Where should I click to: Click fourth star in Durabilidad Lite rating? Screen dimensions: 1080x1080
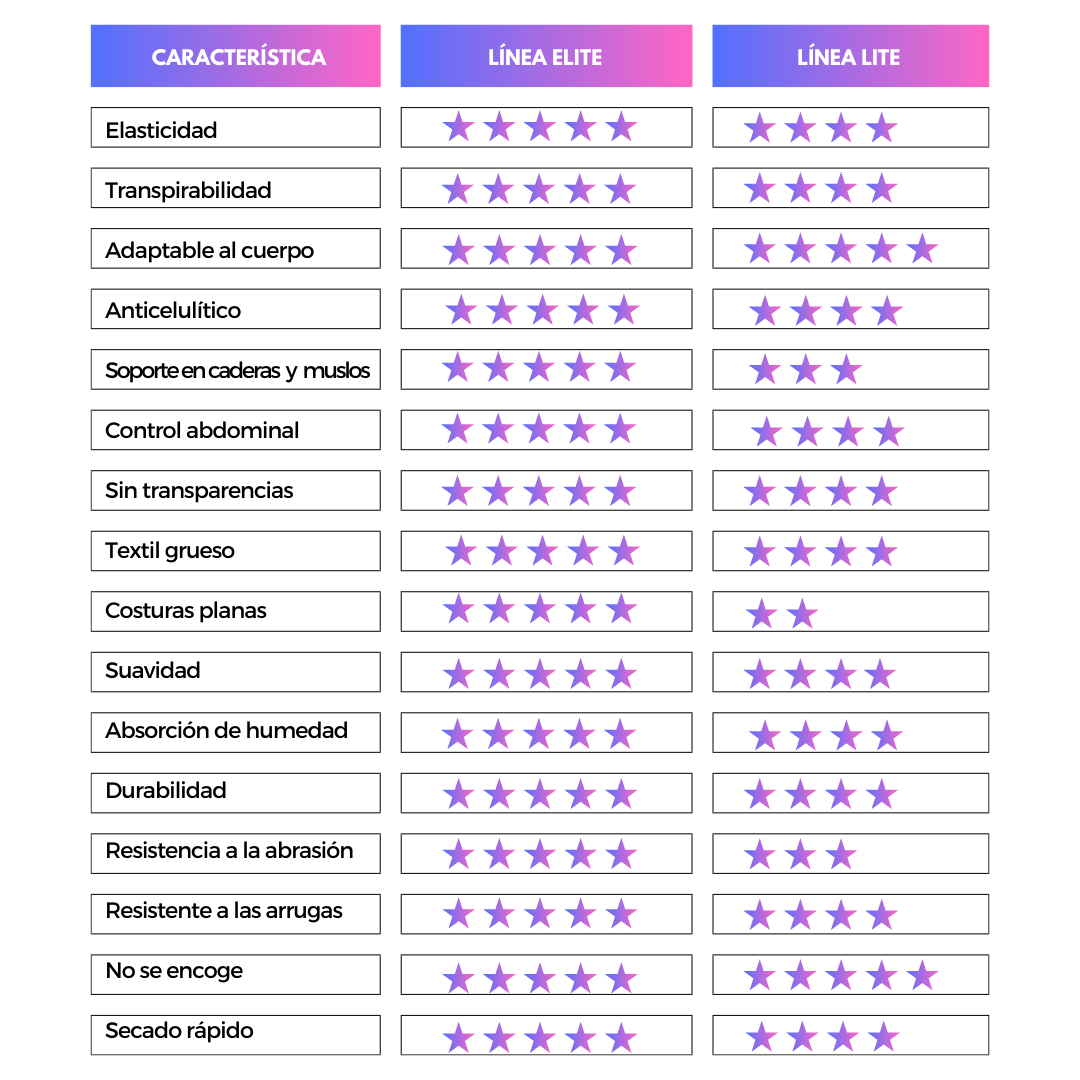click(882, 794)
